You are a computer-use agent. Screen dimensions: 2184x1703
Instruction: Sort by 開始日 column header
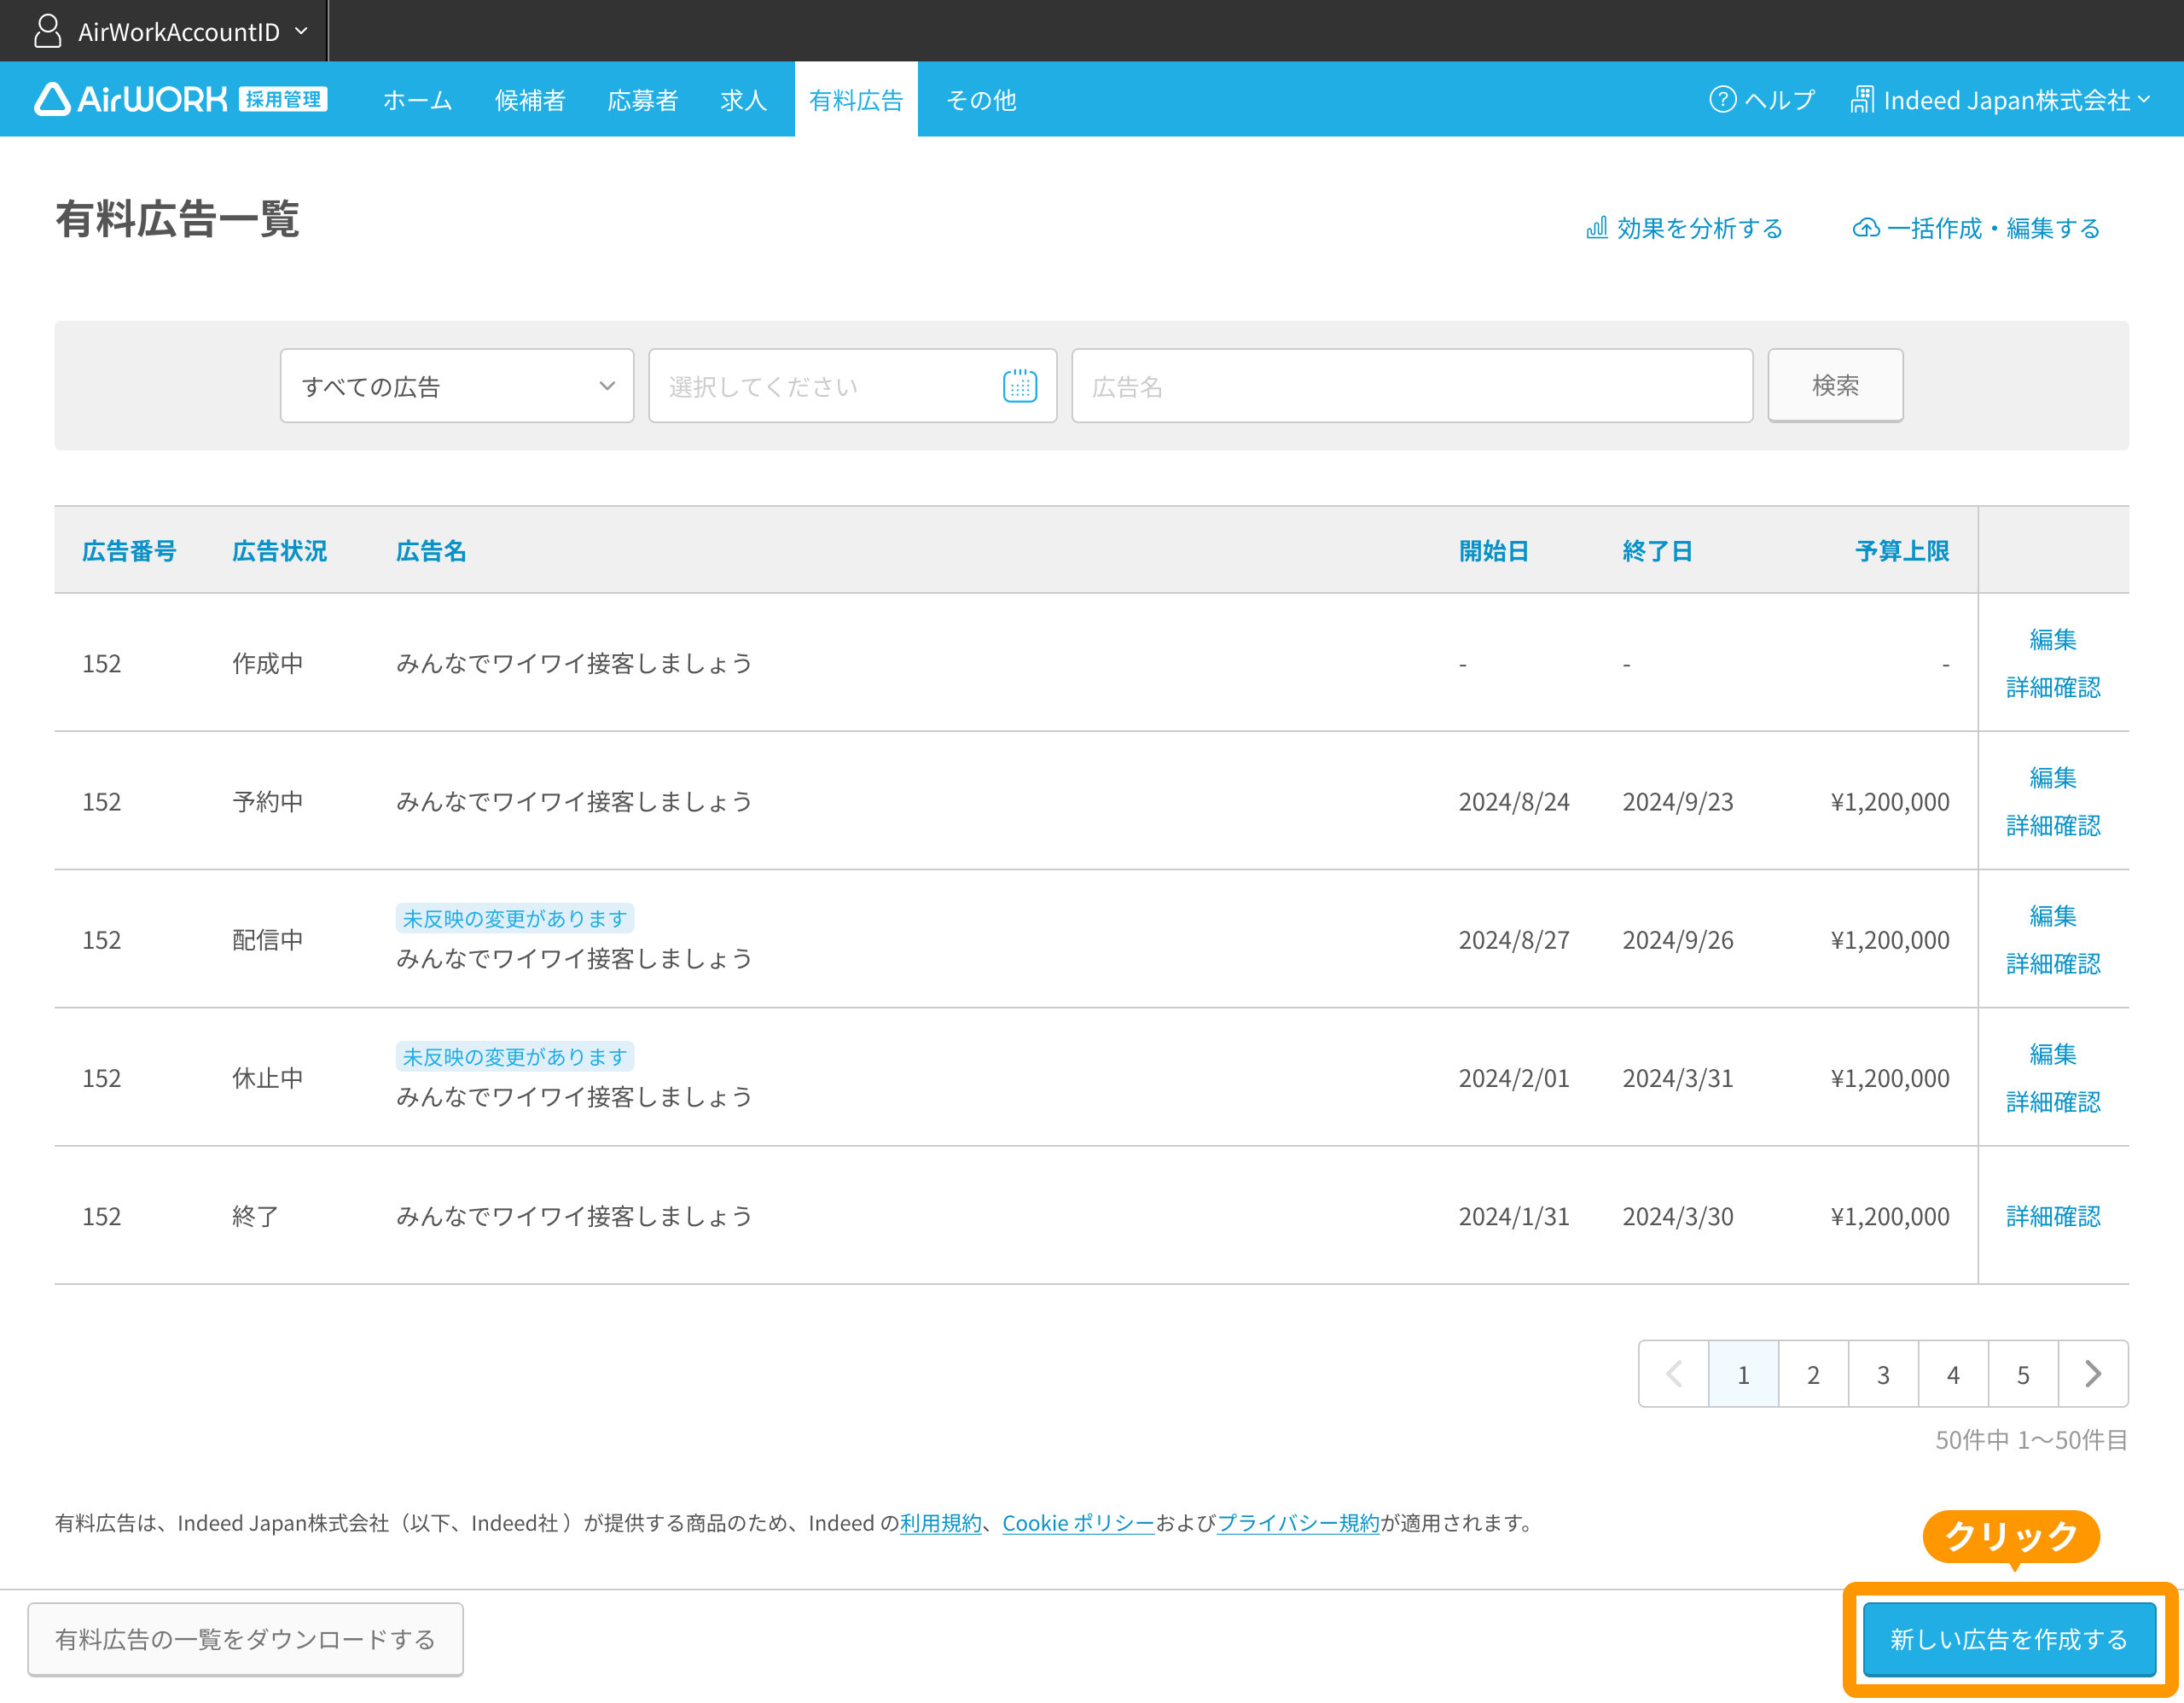coord(1493,550)
